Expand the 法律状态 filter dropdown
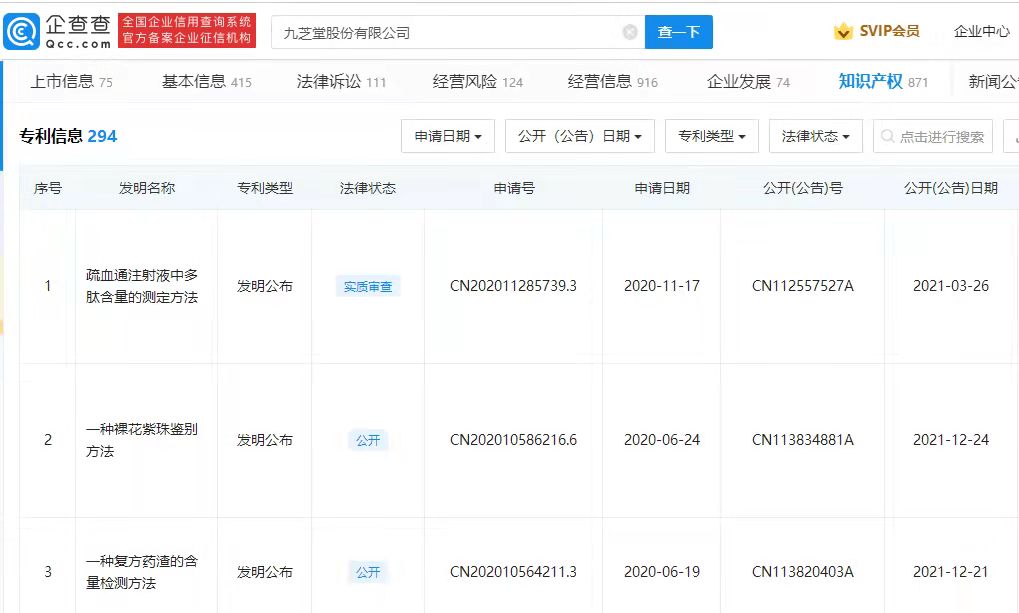Screen dimensions: 1019x613 (x=816, y=136)
